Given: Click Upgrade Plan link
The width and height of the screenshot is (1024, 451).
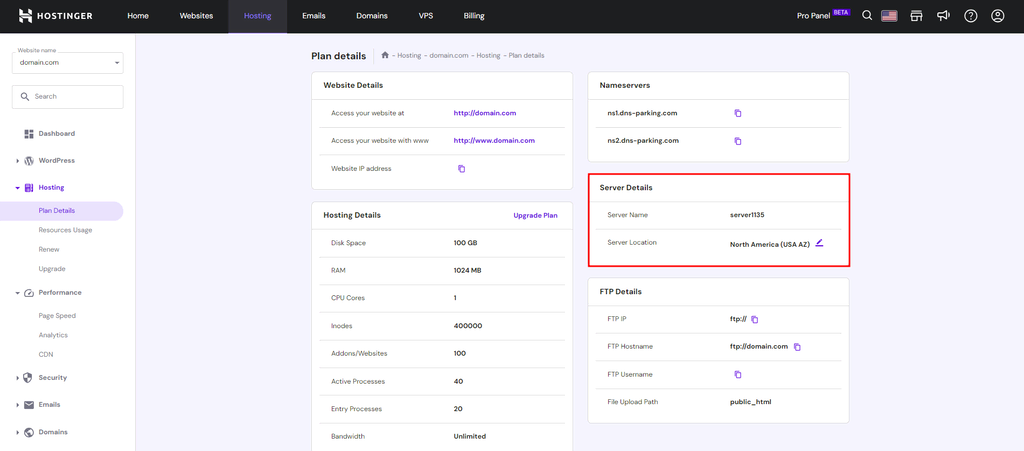Looking at the screenshot, I should click(x=536, y=215).
